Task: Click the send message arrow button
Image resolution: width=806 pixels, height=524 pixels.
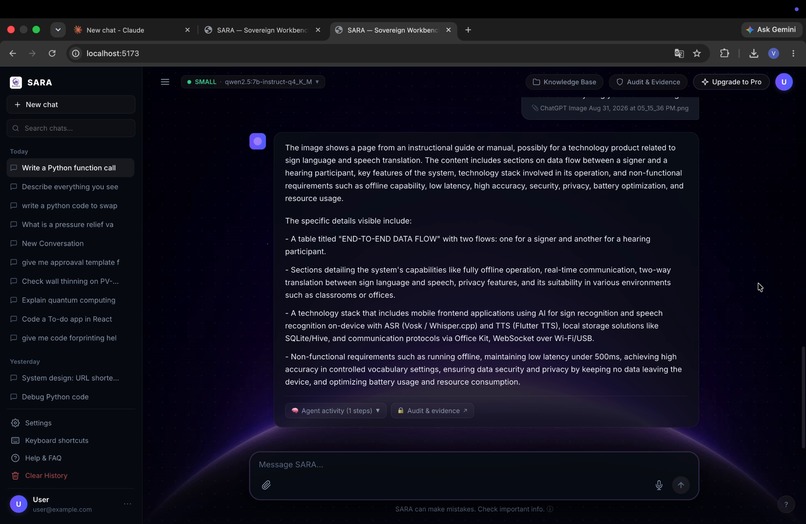Action: point(681,485)
